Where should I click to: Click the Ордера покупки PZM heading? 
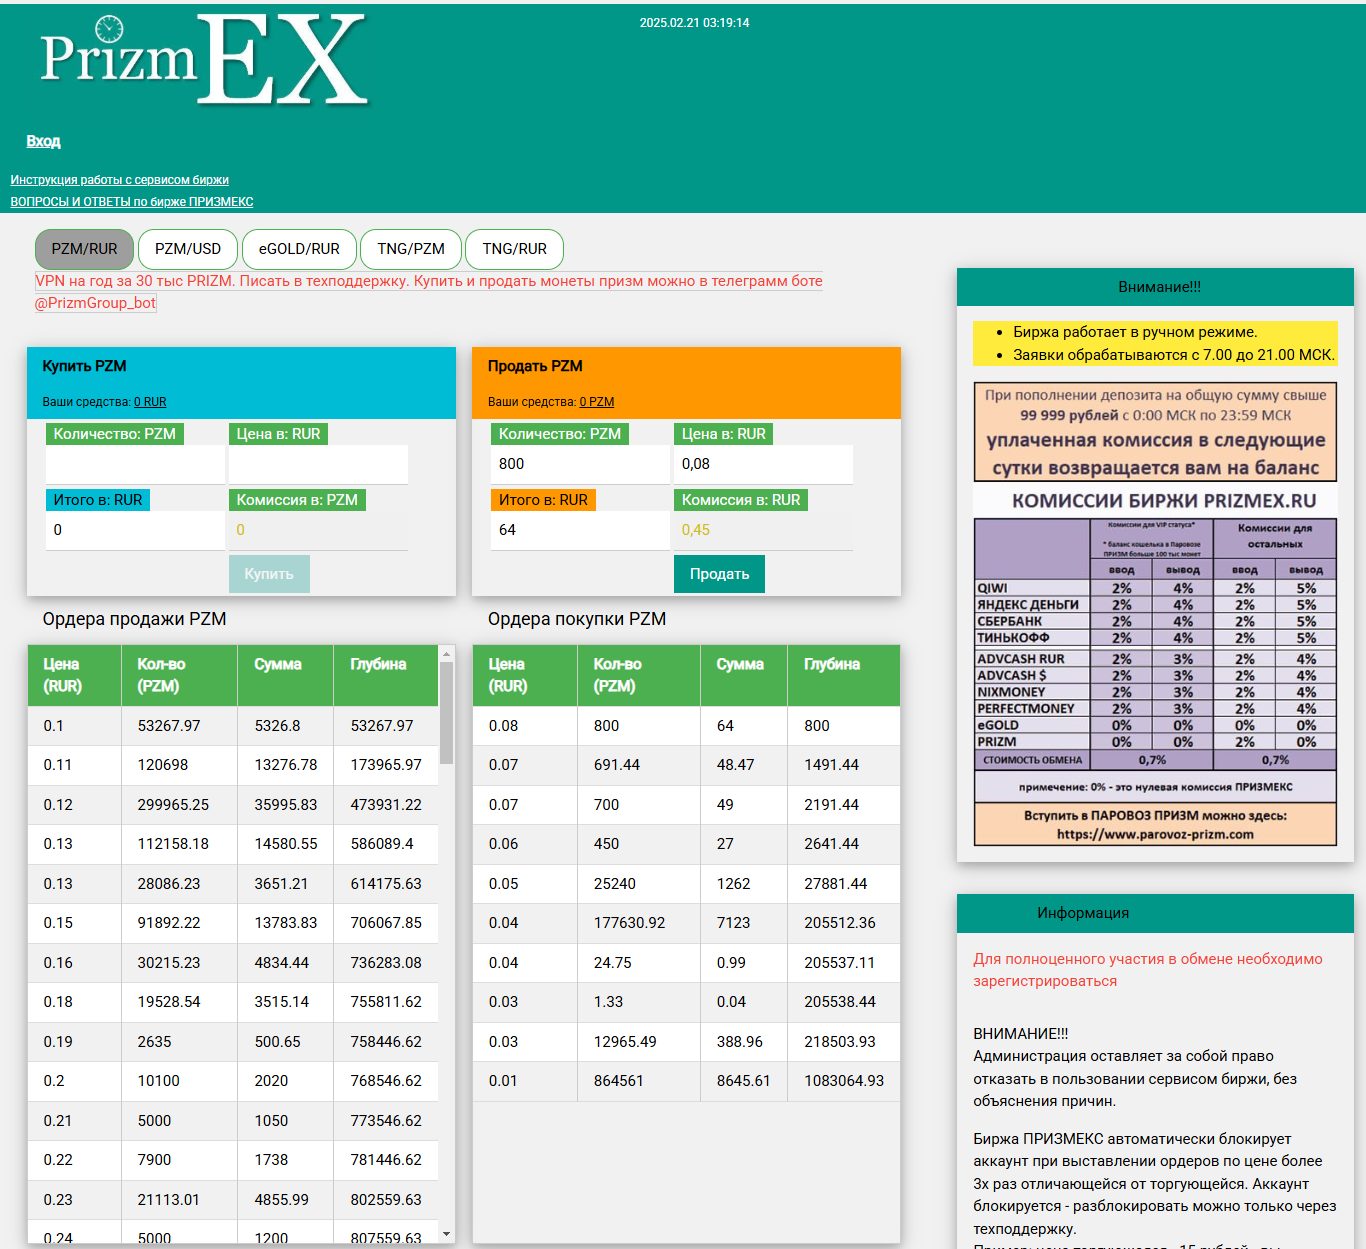[577, 619]
